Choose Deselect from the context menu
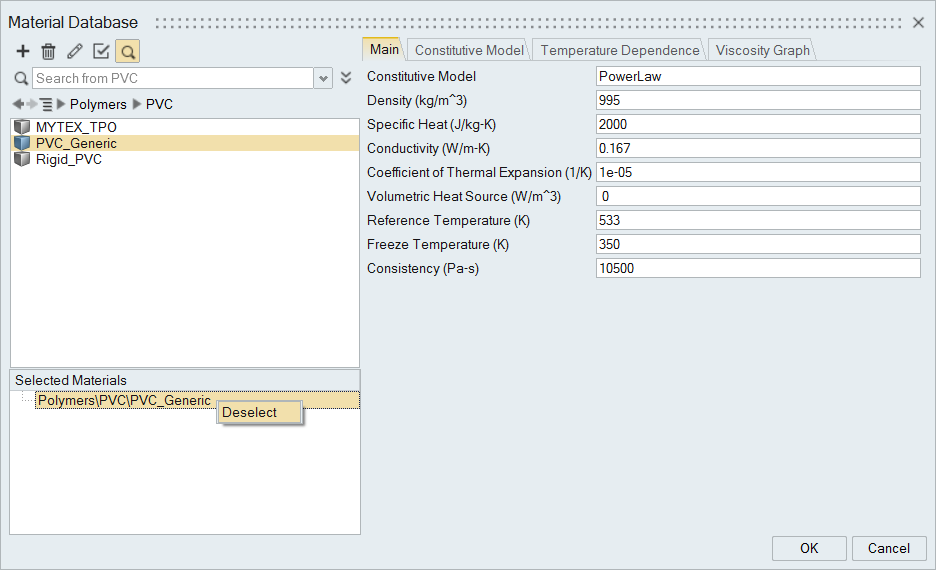This screenshot has height=570, width=936. coord(250,412)
